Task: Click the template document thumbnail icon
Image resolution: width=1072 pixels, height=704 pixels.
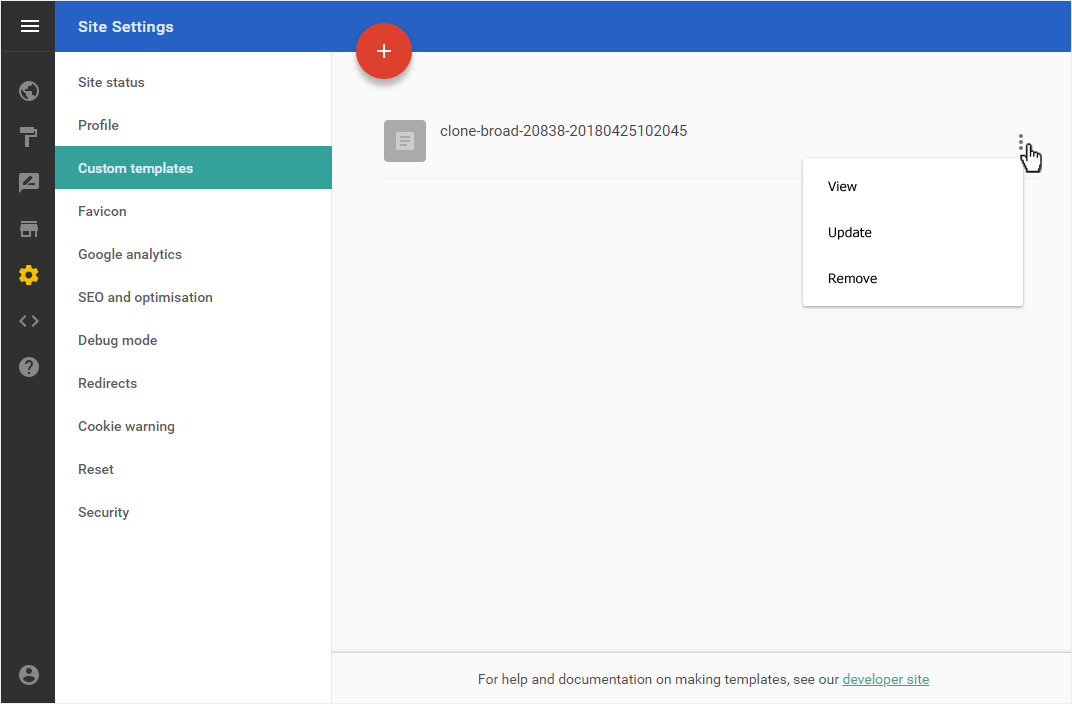Action: tap(405, 141)
